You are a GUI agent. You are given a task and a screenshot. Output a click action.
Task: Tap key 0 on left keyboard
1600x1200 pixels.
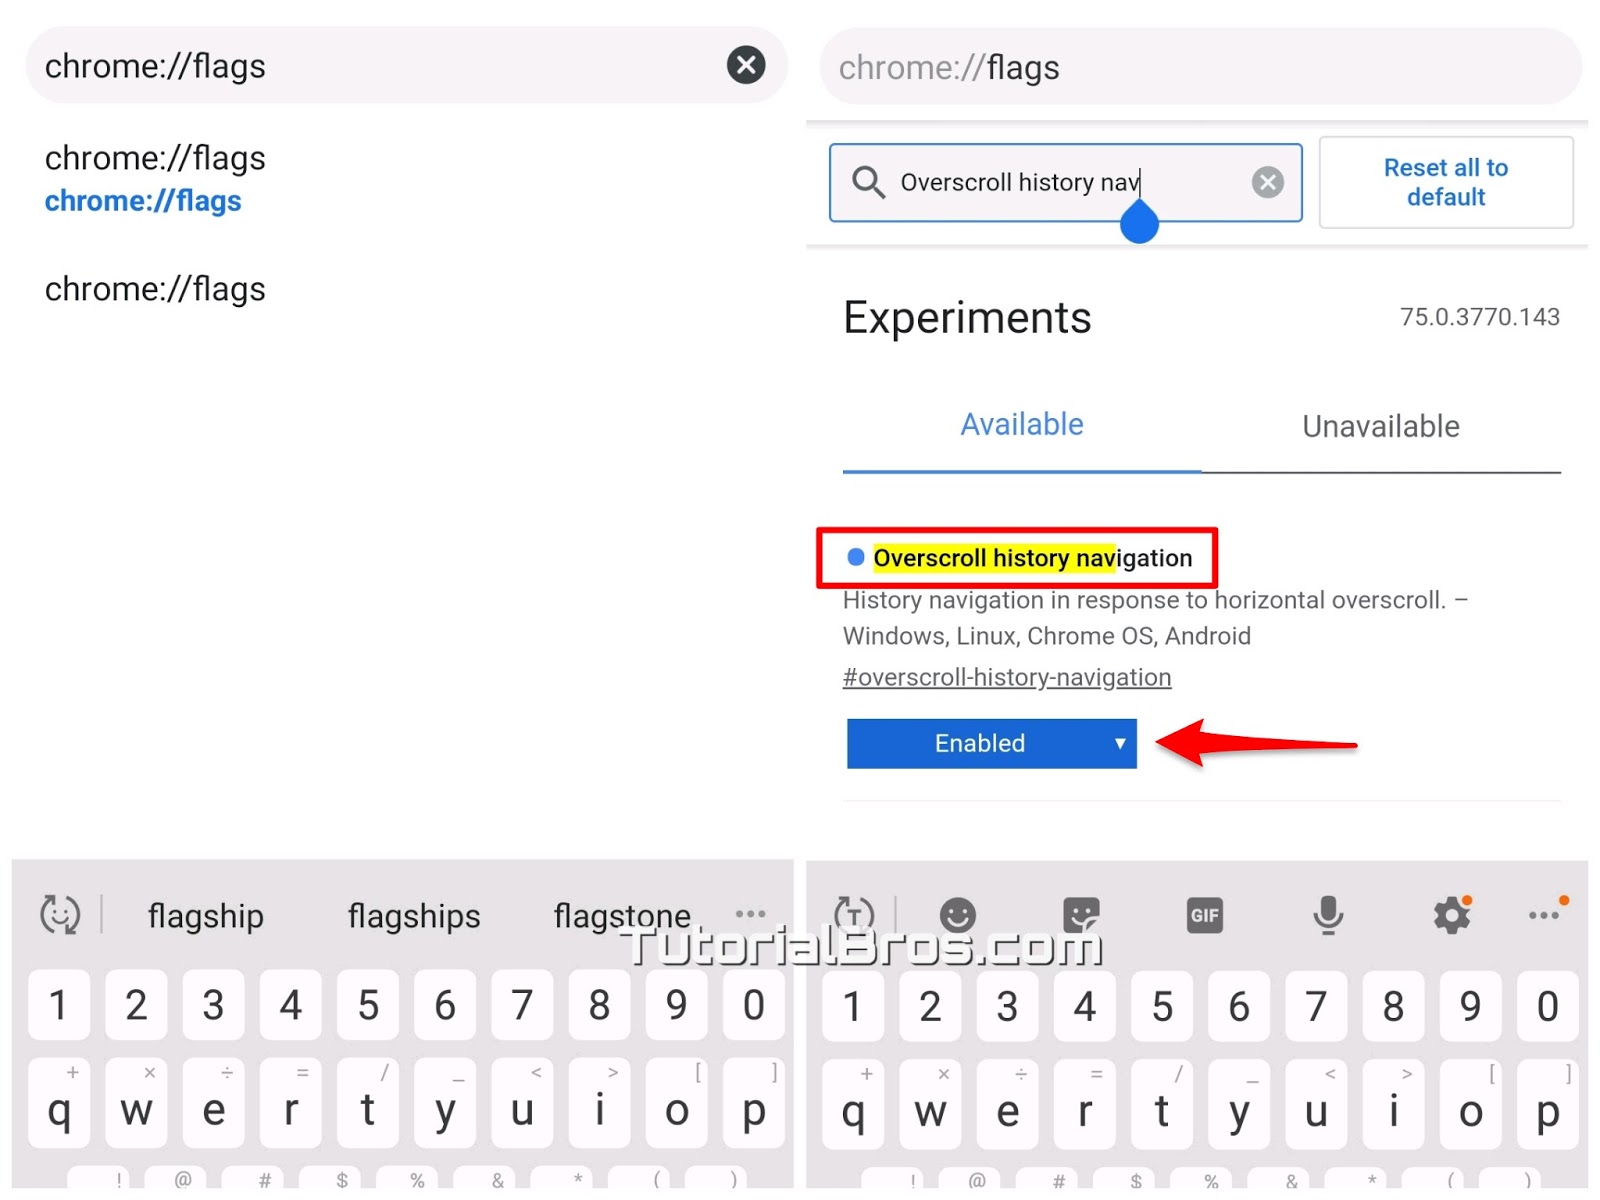[754, 1005]
